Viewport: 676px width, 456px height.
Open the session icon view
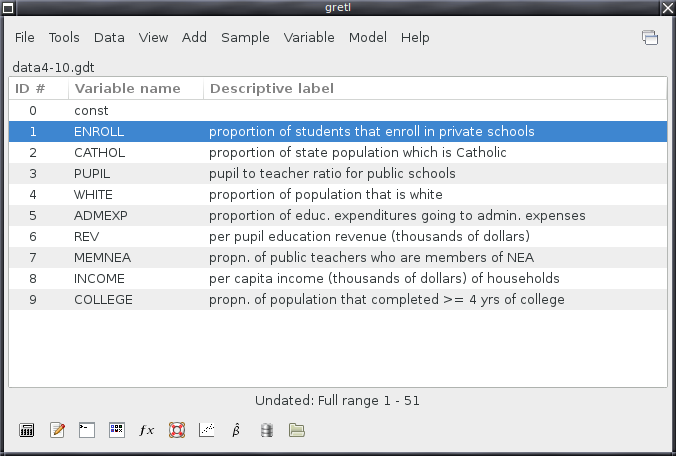point(117,430)
